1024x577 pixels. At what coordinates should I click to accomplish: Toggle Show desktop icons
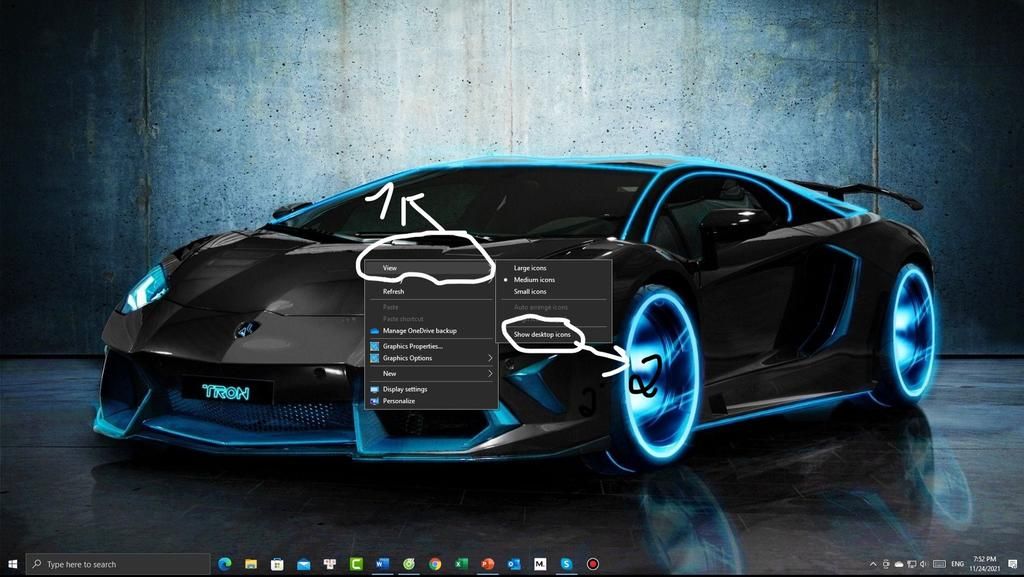click(554, 335)
